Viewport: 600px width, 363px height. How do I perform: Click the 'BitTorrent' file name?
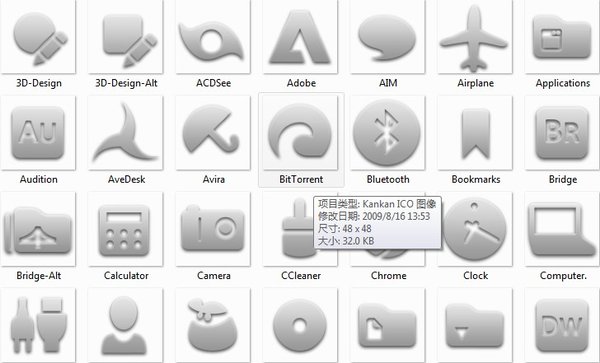click(x=301, y=179)
